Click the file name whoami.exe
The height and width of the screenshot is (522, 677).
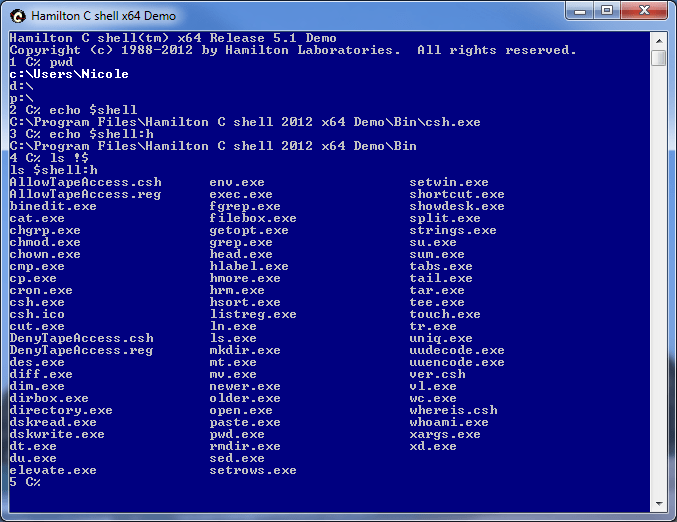coord(449,422)
